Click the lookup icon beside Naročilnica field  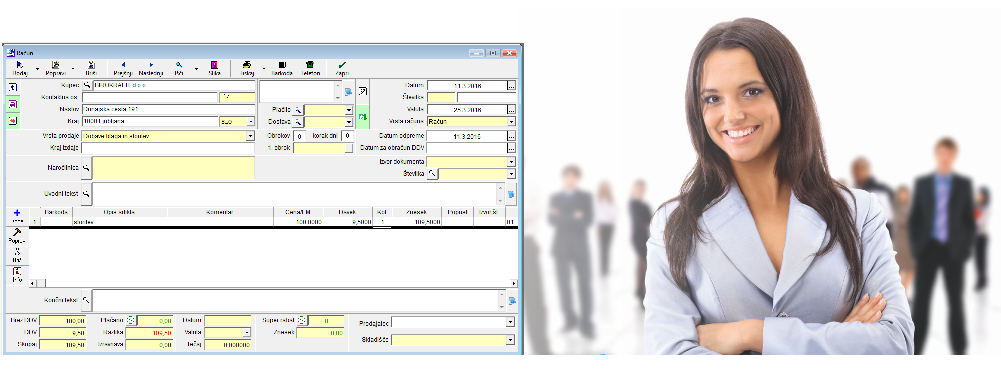[86, 168]
